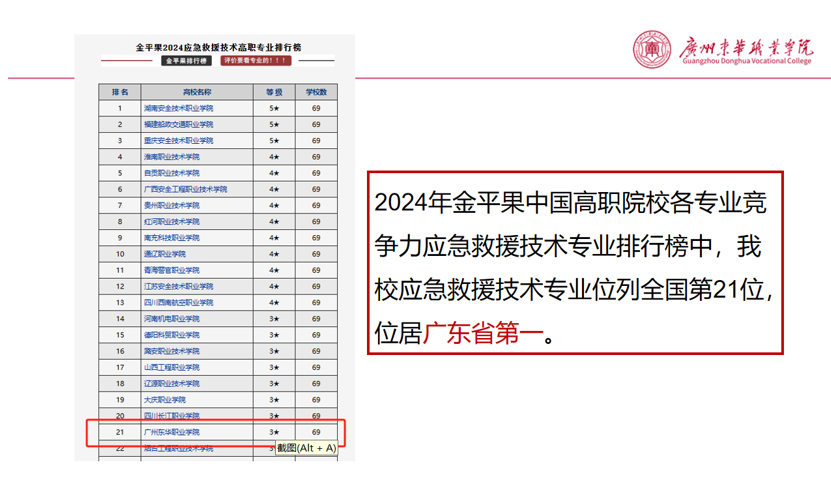The width and height of the screenshot is (831, 483).
Task: Click the 69 value in rank 1 row
Action: click(316, 108)
